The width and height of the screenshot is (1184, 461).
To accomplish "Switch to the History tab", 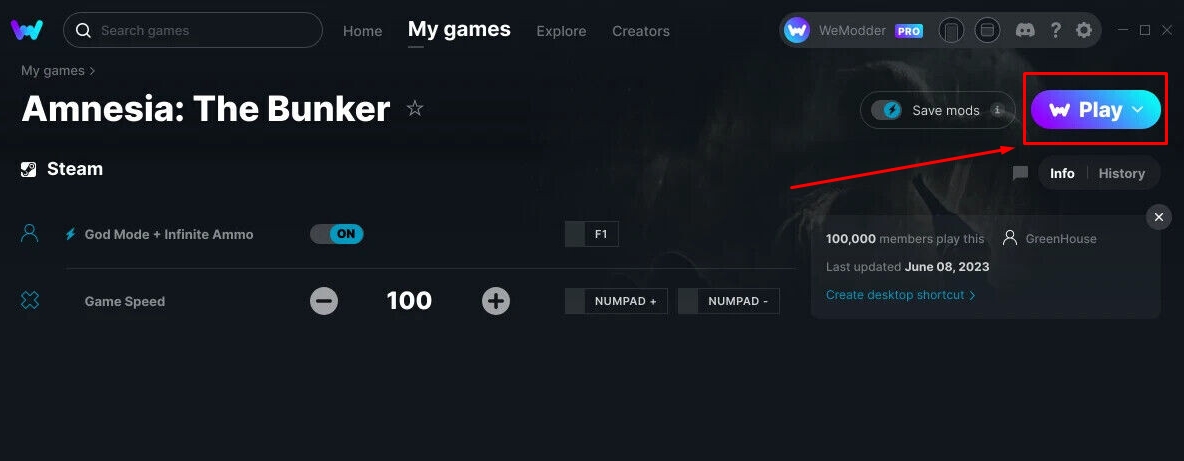I will [x=1121, y=174].
